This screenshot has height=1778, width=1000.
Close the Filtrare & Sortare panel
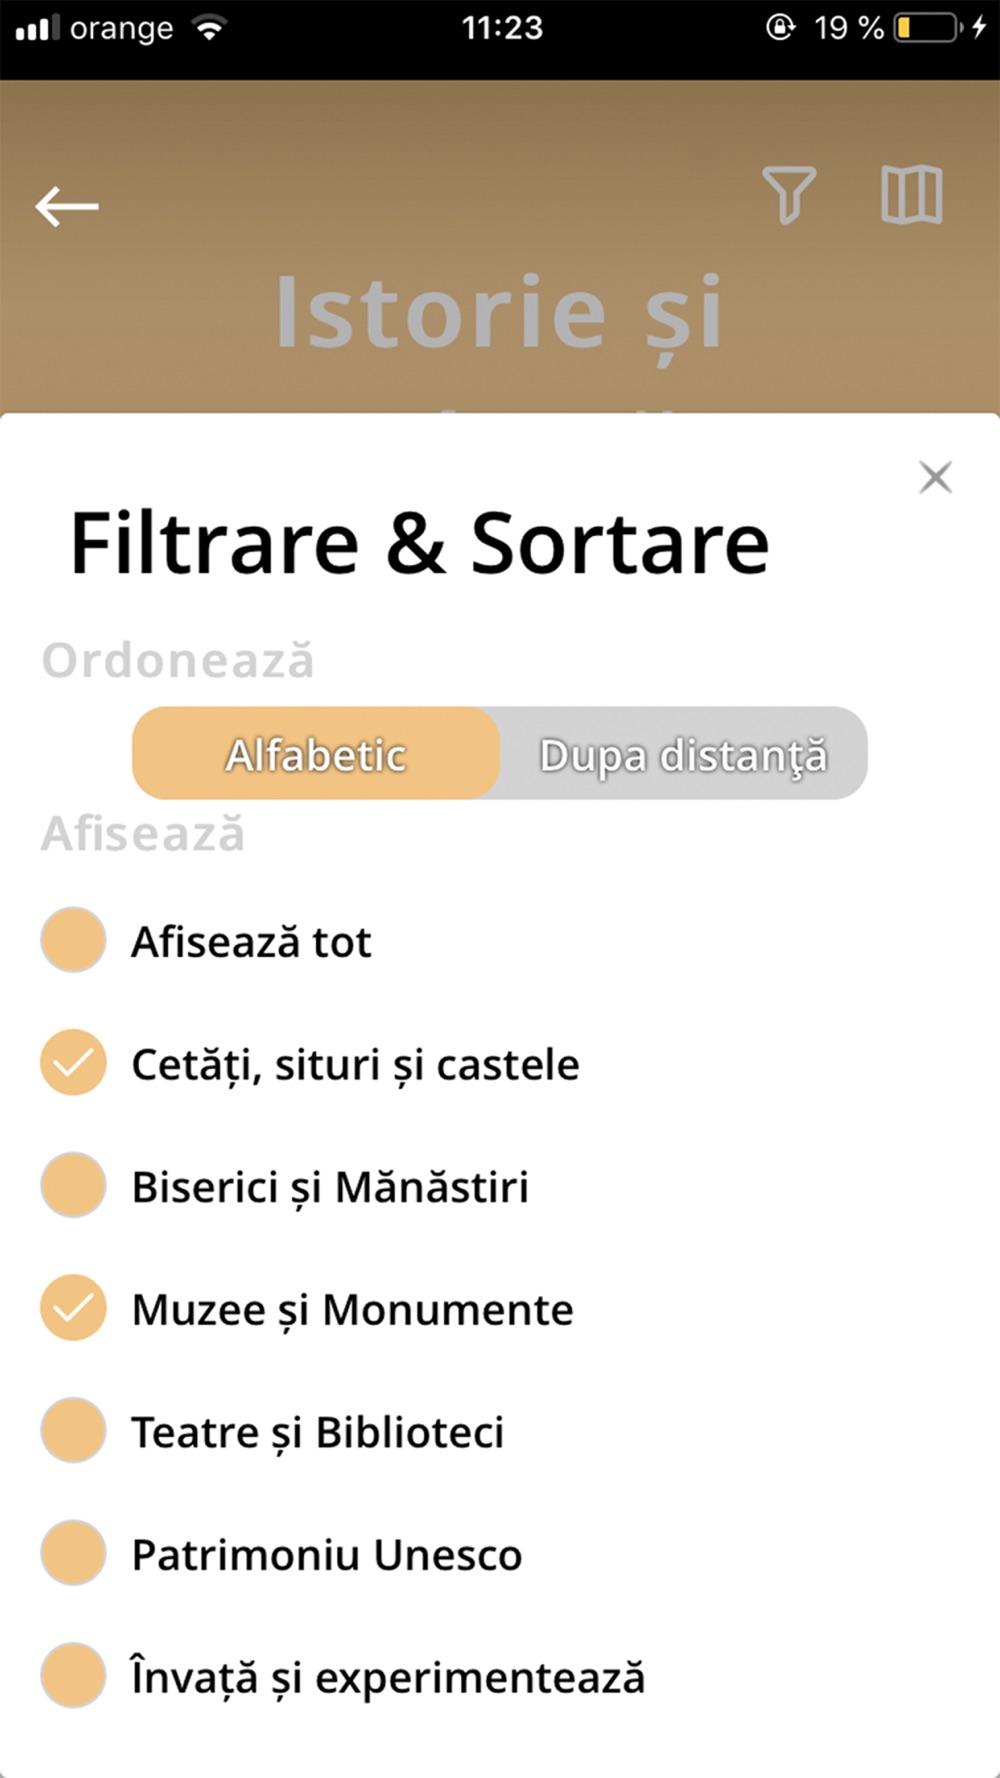[x=935, y=478]
